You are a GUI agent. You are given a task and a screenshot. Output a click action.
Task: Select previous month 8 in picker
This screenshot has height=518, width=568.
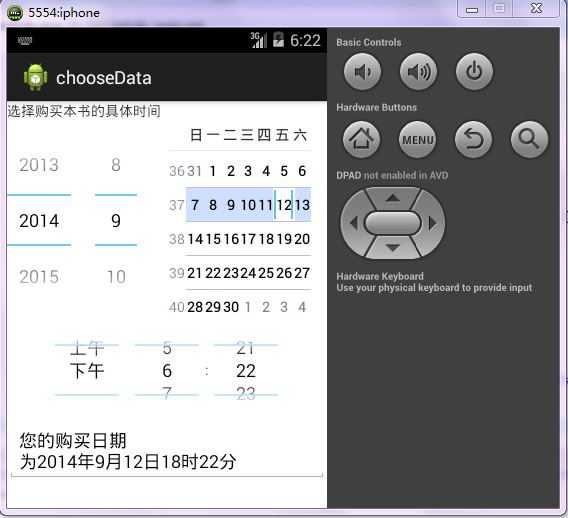[116, 165]
